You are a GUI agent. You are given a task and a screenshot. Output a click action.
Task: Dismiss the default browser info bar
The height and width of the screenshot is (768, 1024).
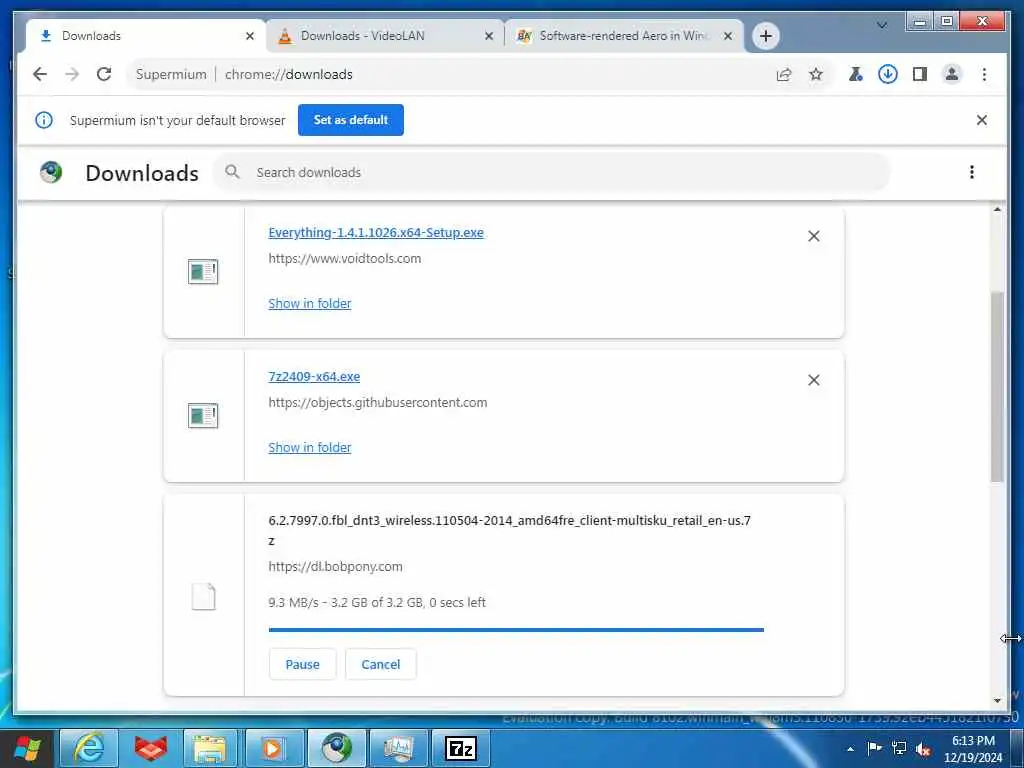tap(982, 120)
